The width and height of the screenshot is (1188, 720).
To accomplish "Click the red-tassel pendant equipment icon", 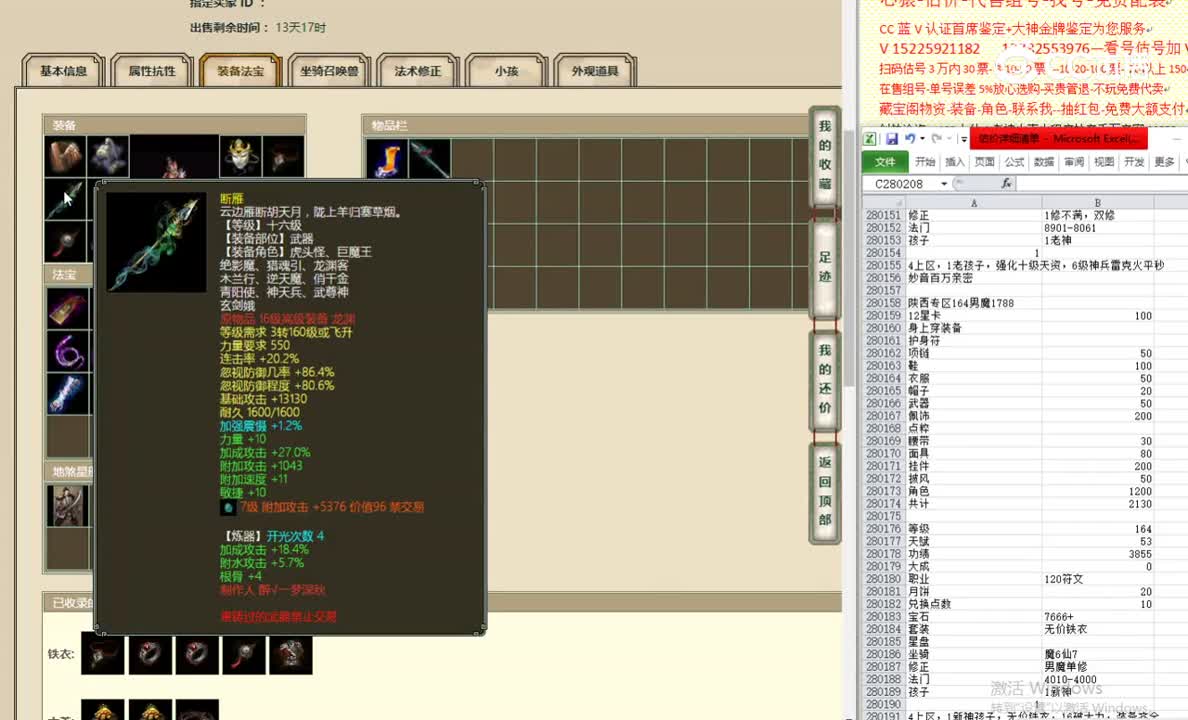I will pos(65,242).
